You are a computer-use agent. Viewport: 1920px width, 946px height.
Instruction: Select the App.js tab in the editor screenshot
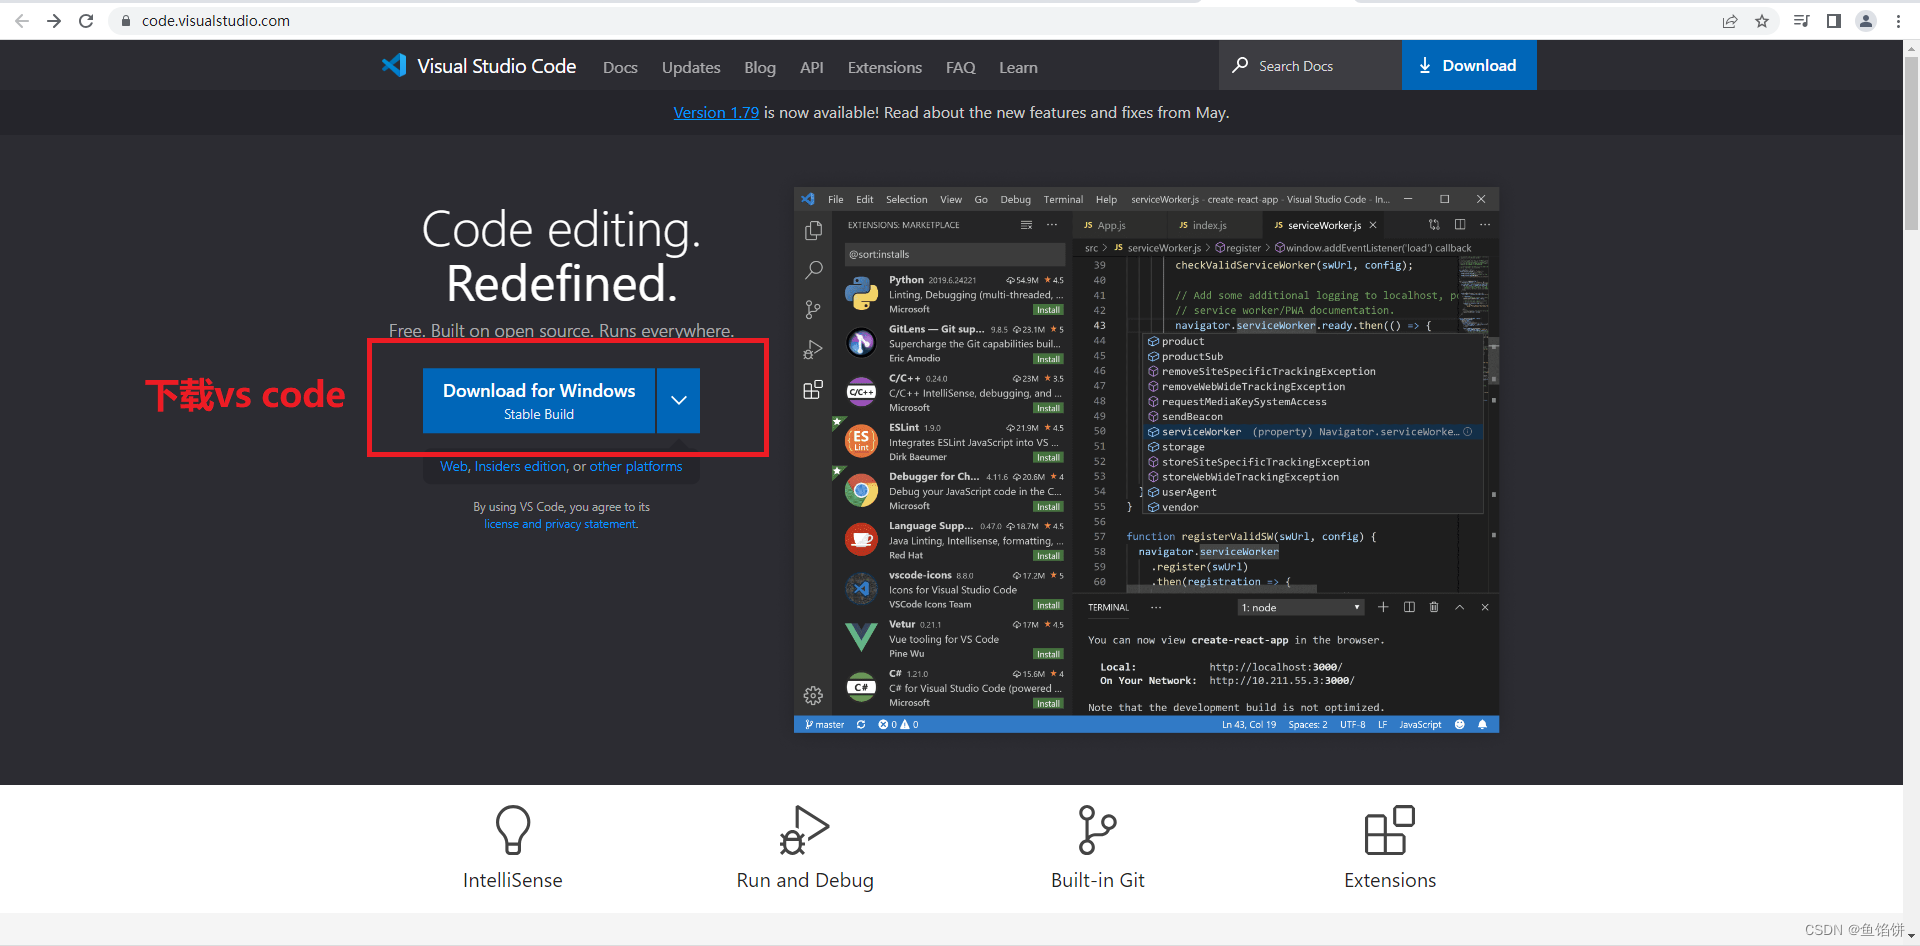tap(1111, 225)
